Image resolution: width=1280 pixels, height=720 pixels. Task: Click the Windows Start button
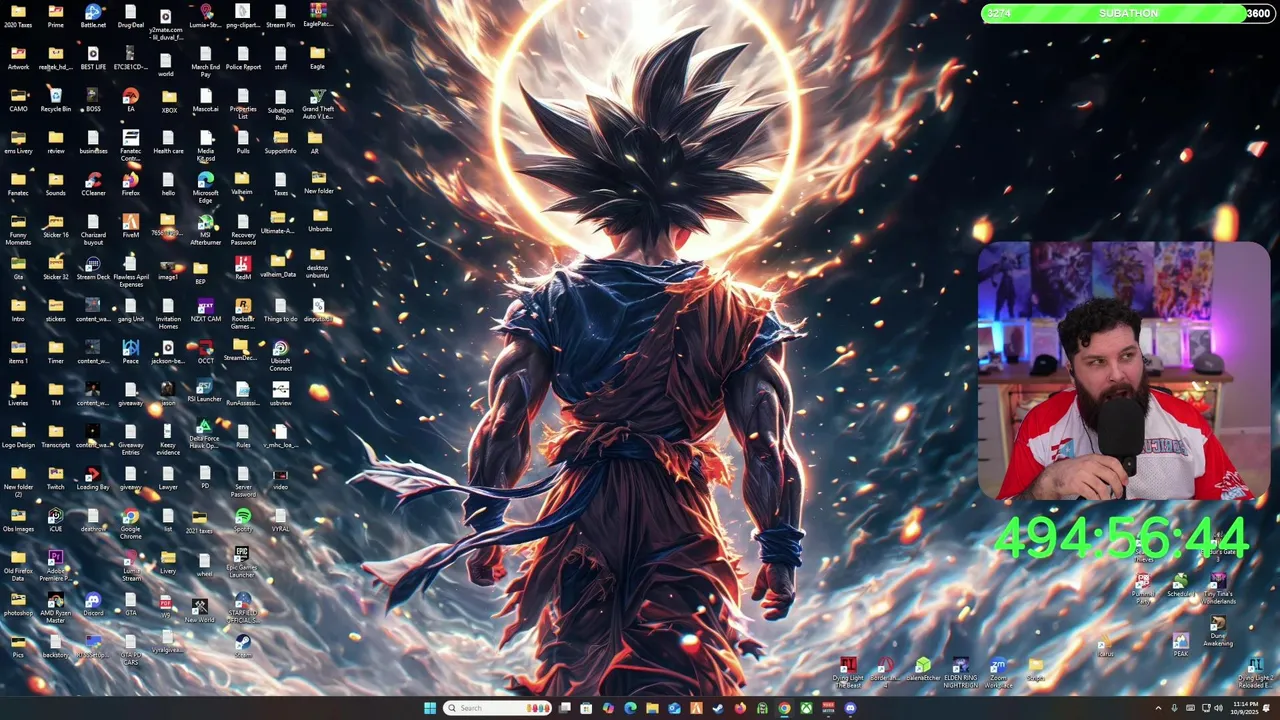point(430,708)
